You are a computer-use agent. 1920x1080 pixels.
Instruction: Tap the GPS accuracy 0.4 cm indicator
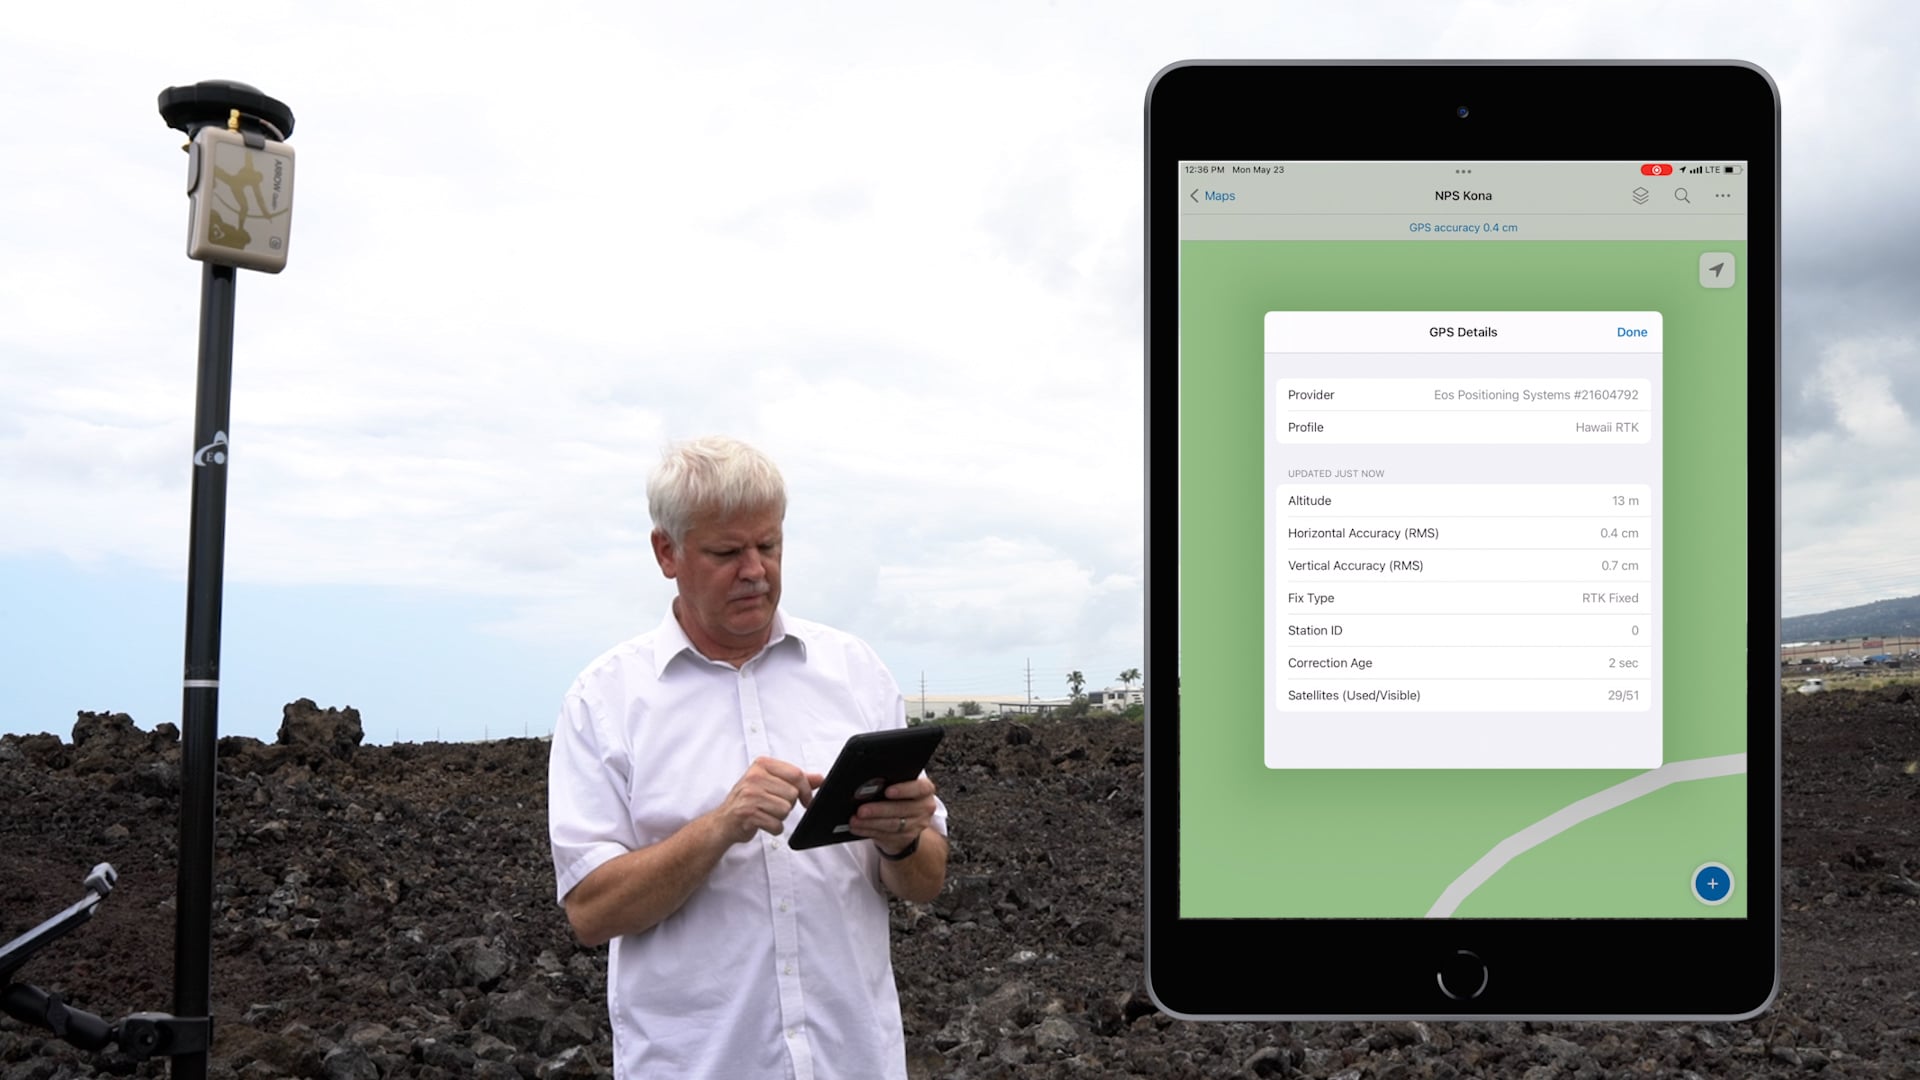[1462, 227]
